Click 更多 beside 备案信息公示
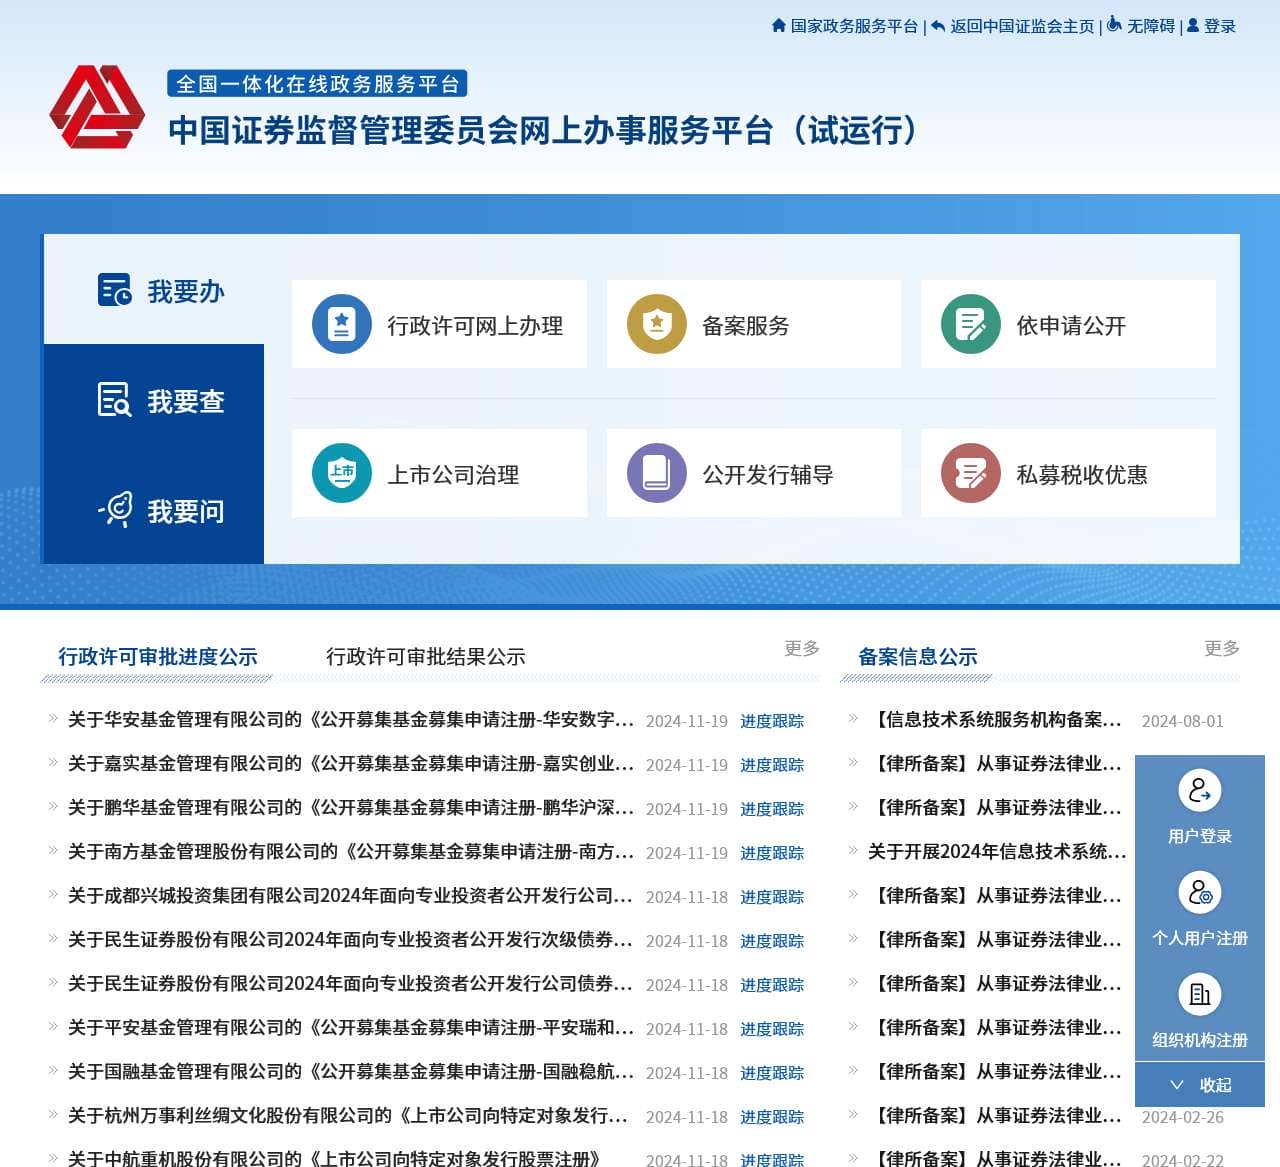Viewport: 1280px width, 1167px height. (1221, 648)
